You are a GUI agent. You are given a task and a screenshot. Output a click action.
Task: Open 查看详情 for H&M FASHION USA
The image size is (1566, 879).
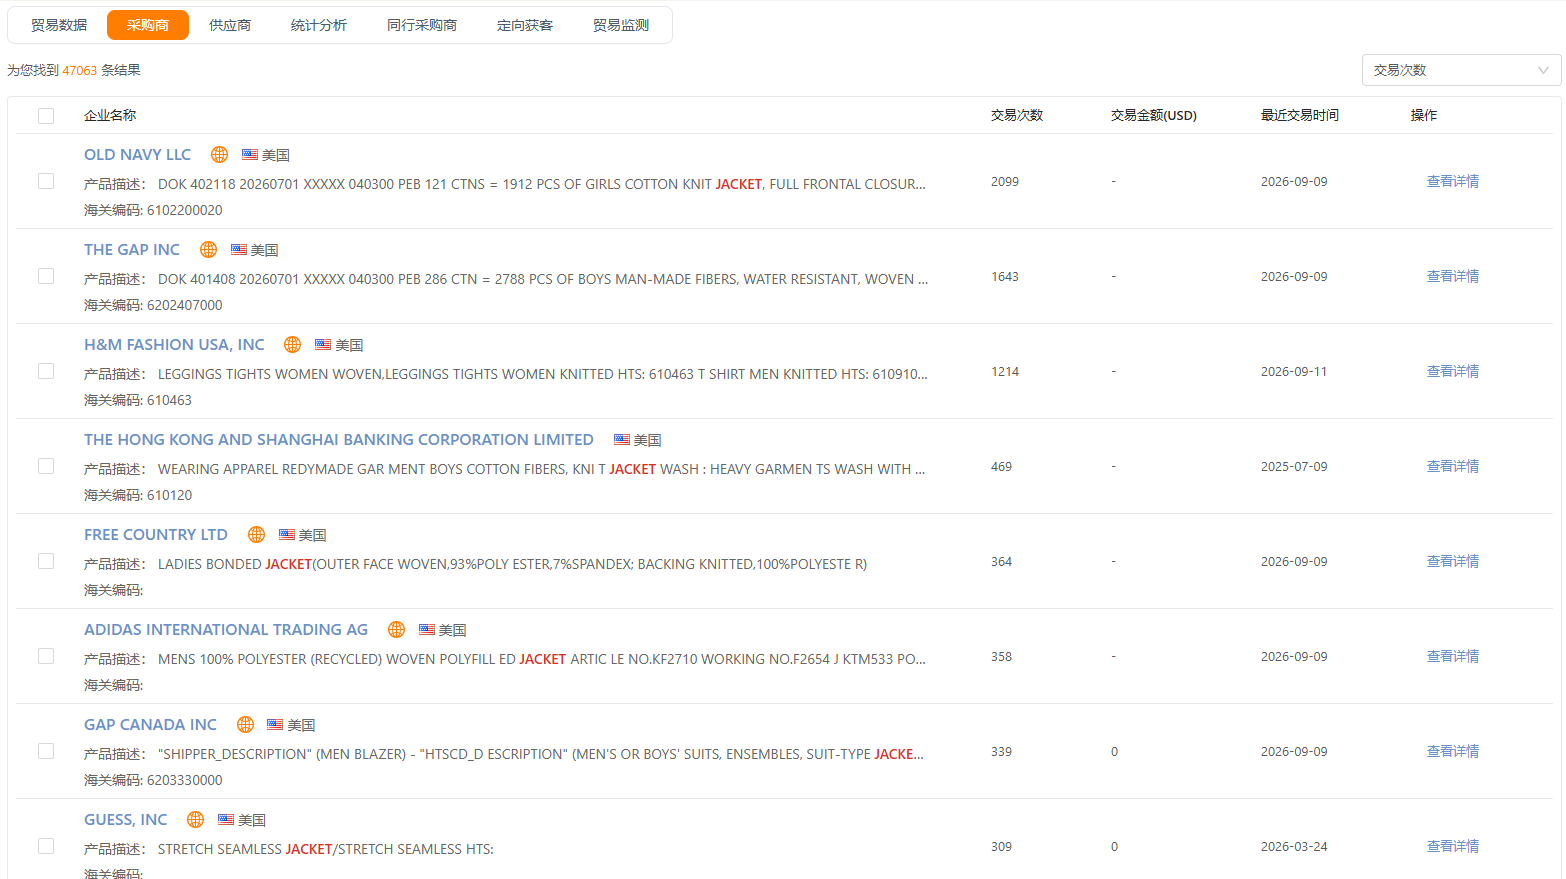point(1453,371)
